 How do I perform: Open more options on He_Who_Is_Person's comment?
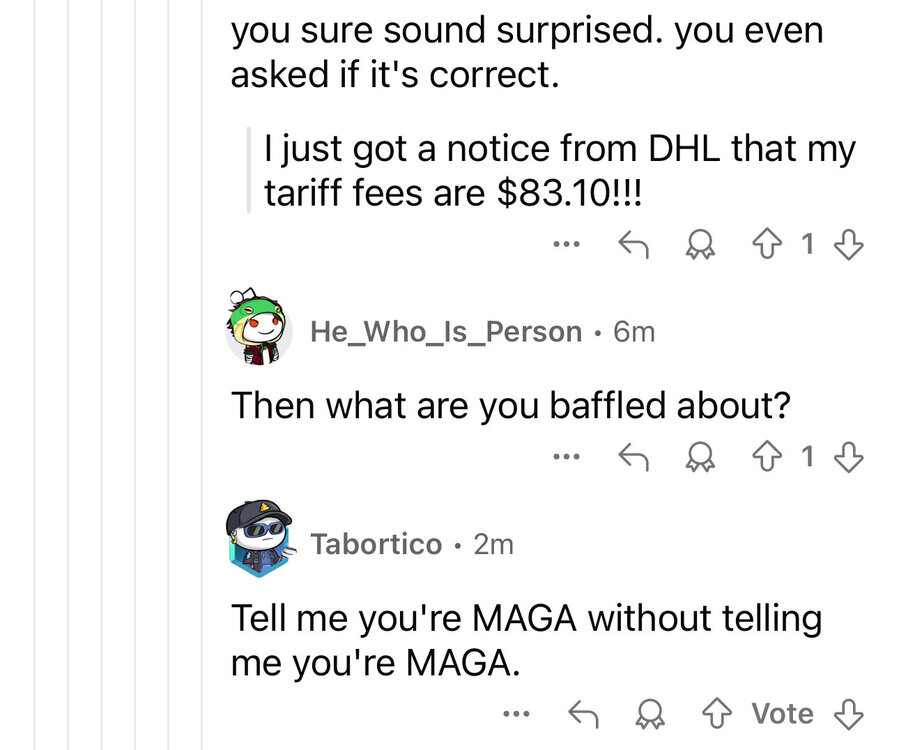pos(566,457)
